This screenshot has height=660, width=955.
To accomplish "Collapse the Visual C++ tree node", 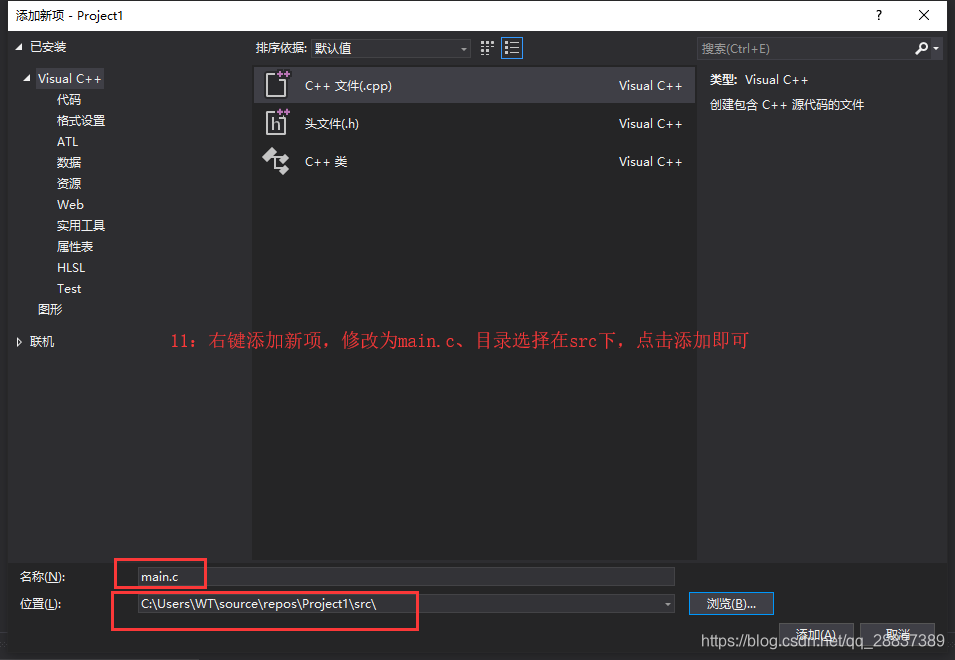I will [x=27, y=79].
